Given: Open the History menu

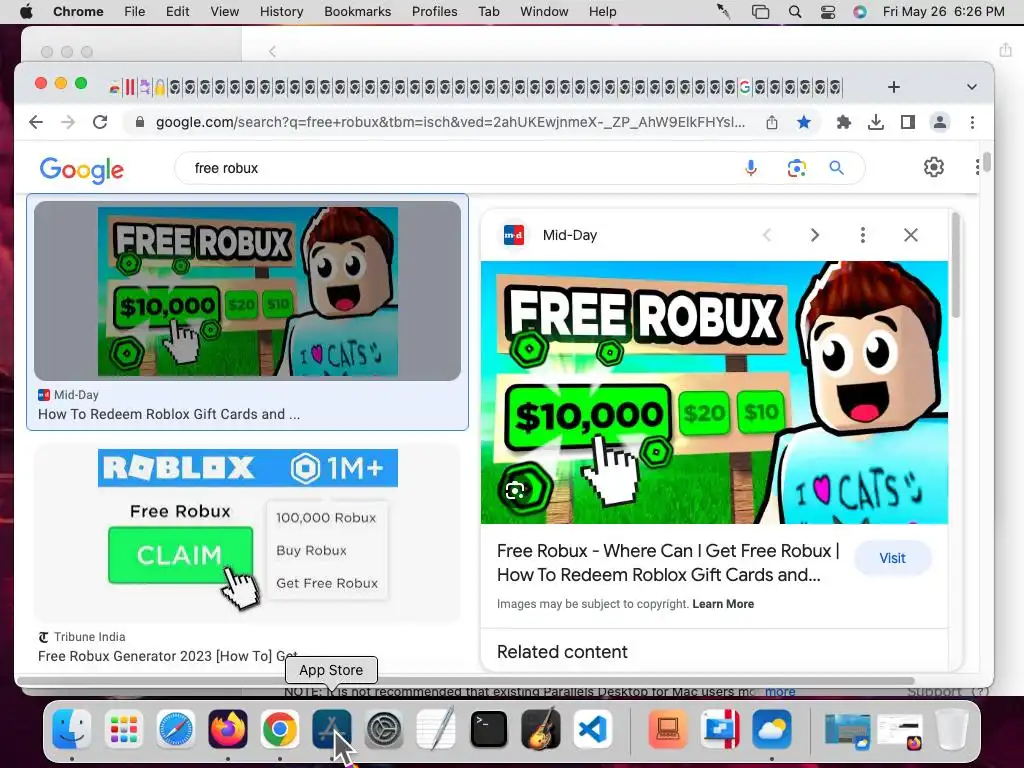Looking at the screenshot, I should click(x=281, y=12).
